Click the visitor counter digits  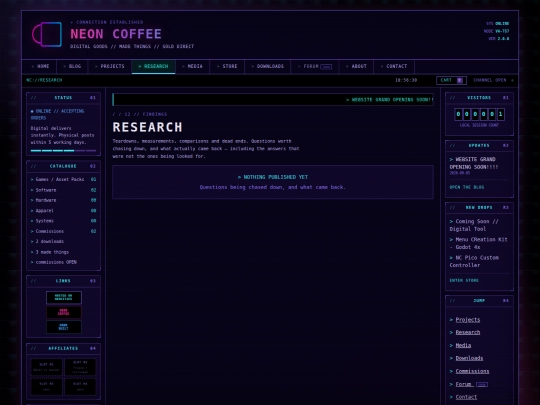tap(479, 114)
